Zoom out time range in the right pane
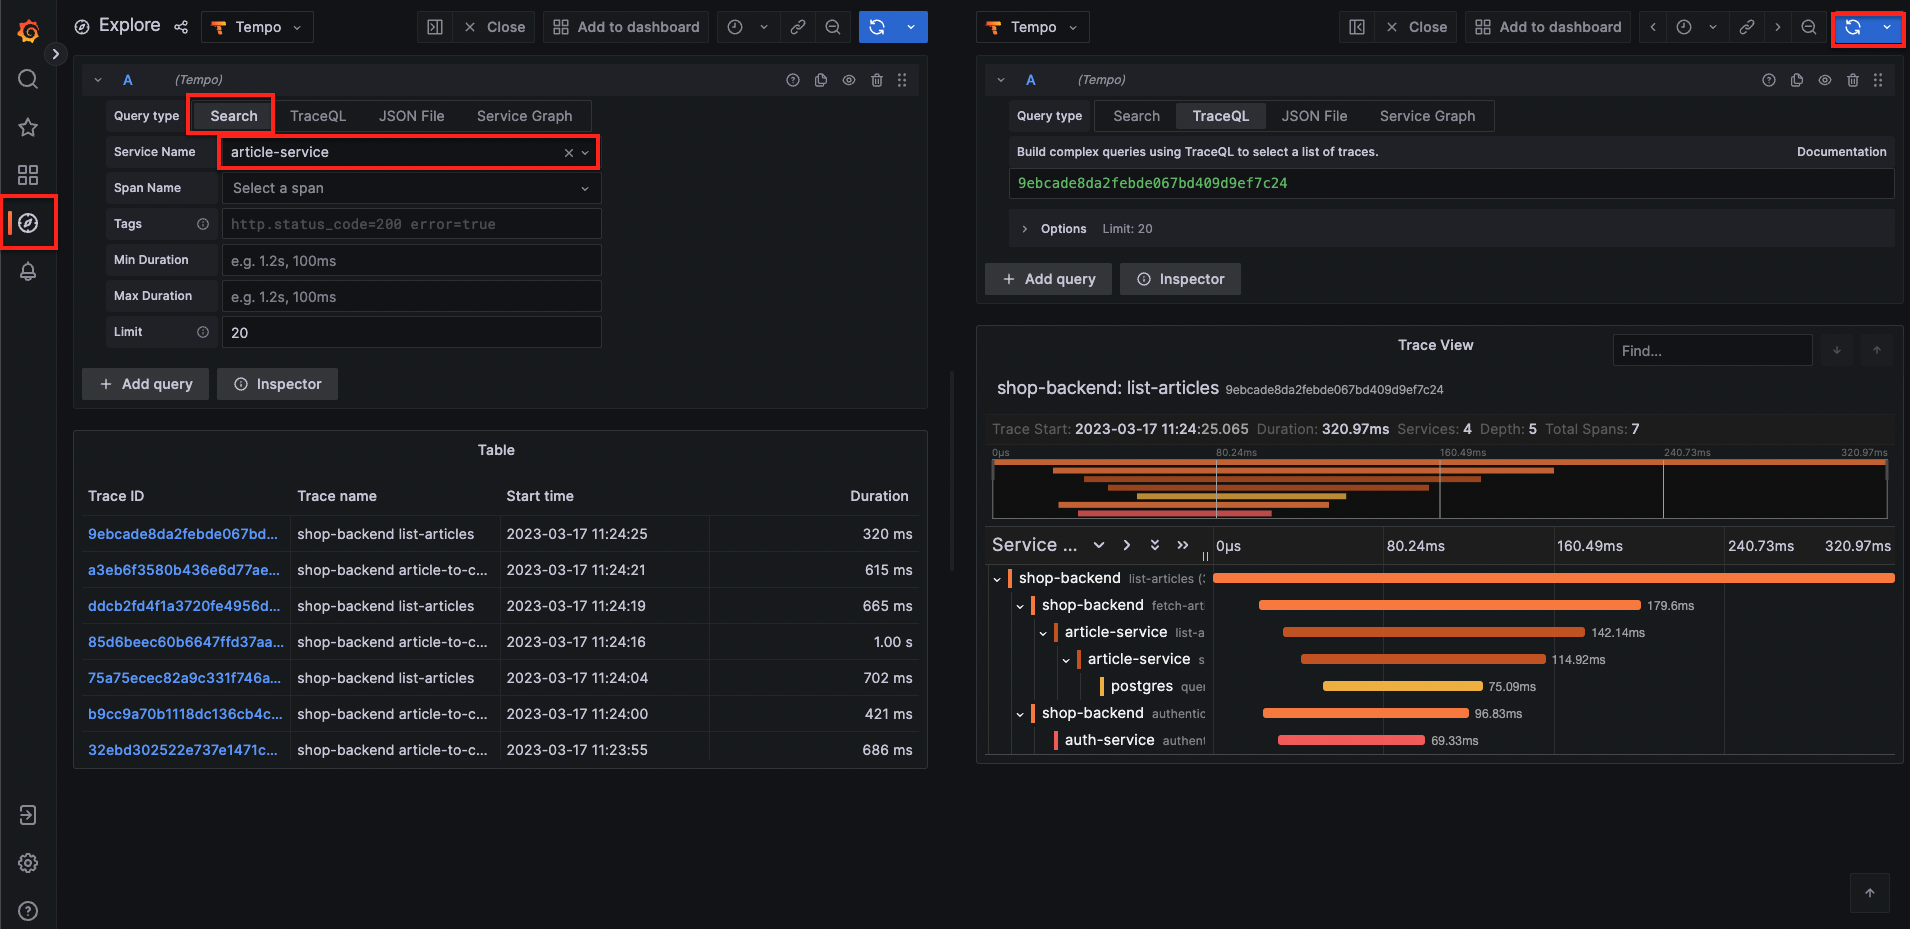This screenshot has width=1910, height=929. click(x=1809, y=27)
